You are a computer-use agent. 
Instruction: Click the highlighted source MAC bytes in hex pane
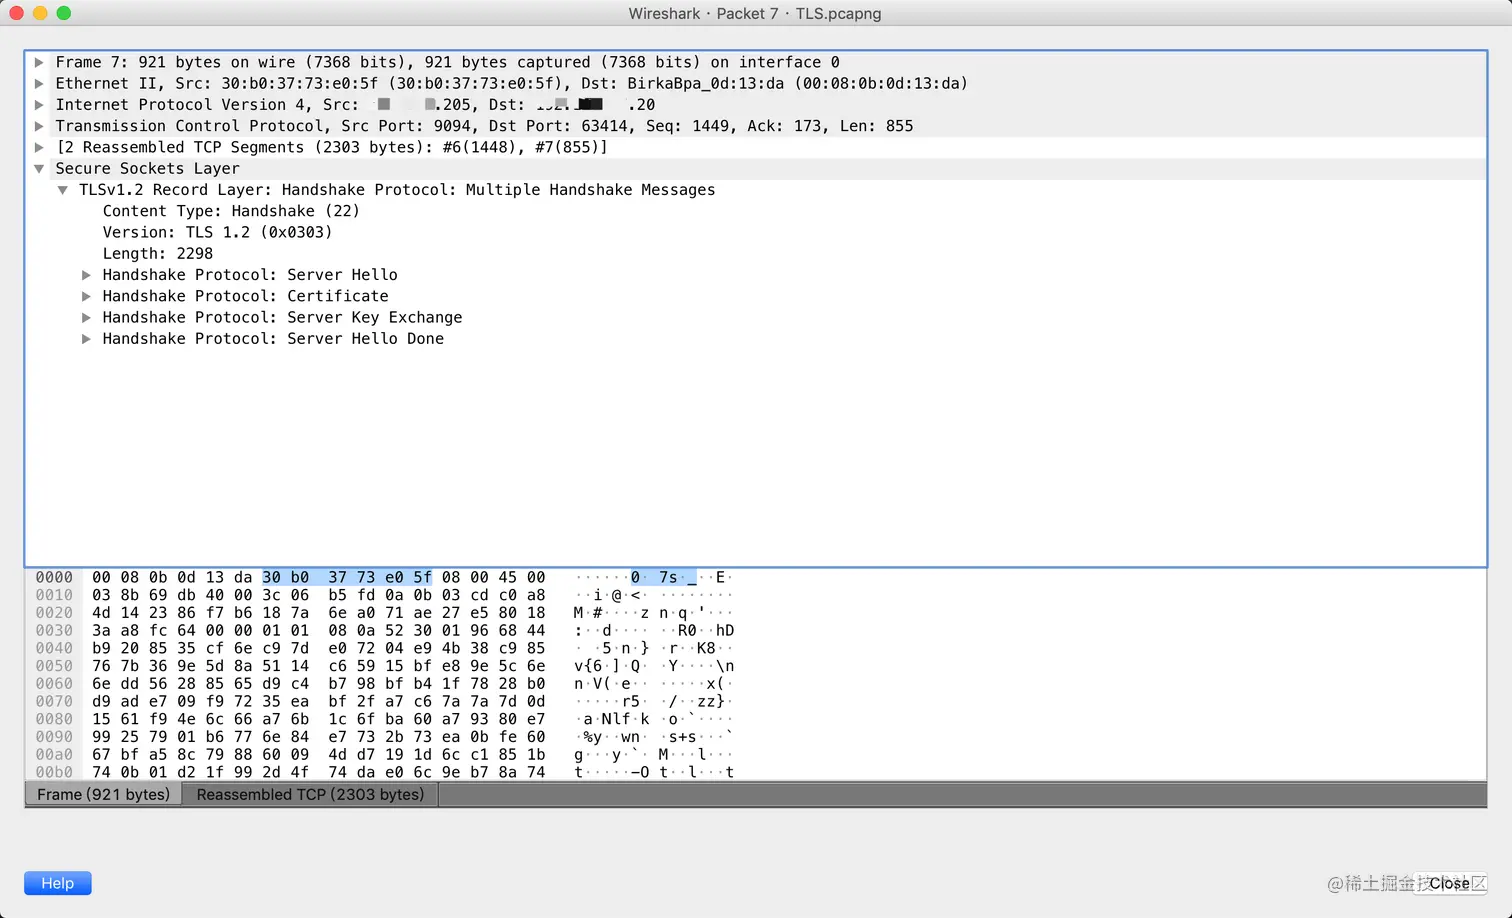pos(347,577)
